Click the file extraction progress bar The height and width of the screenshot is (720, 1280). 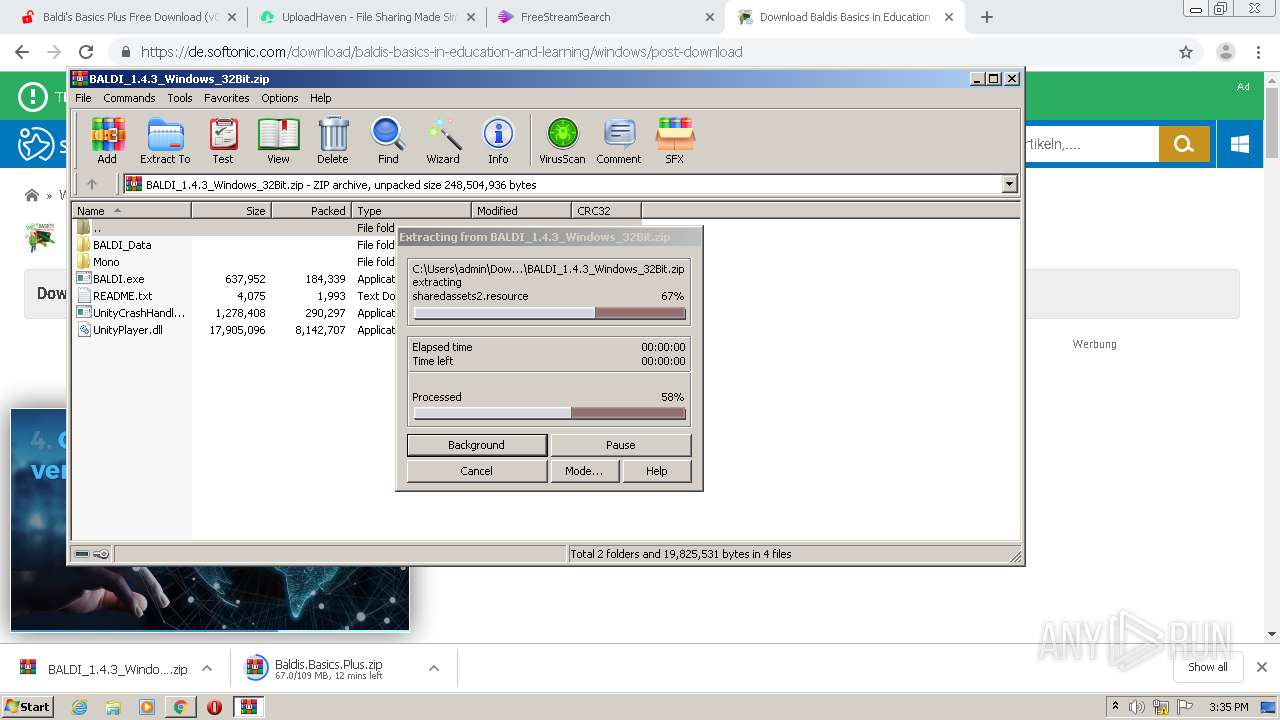549,313
